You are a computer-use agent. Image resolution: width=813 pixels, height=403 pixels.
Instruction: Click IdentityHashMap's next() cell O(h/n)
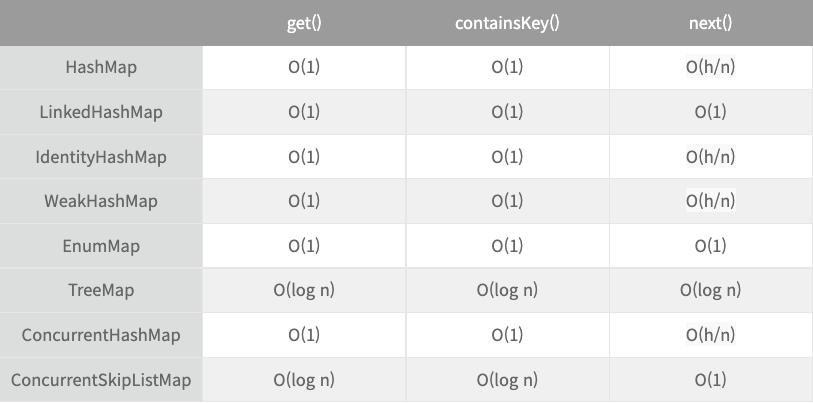pos(710,157)
